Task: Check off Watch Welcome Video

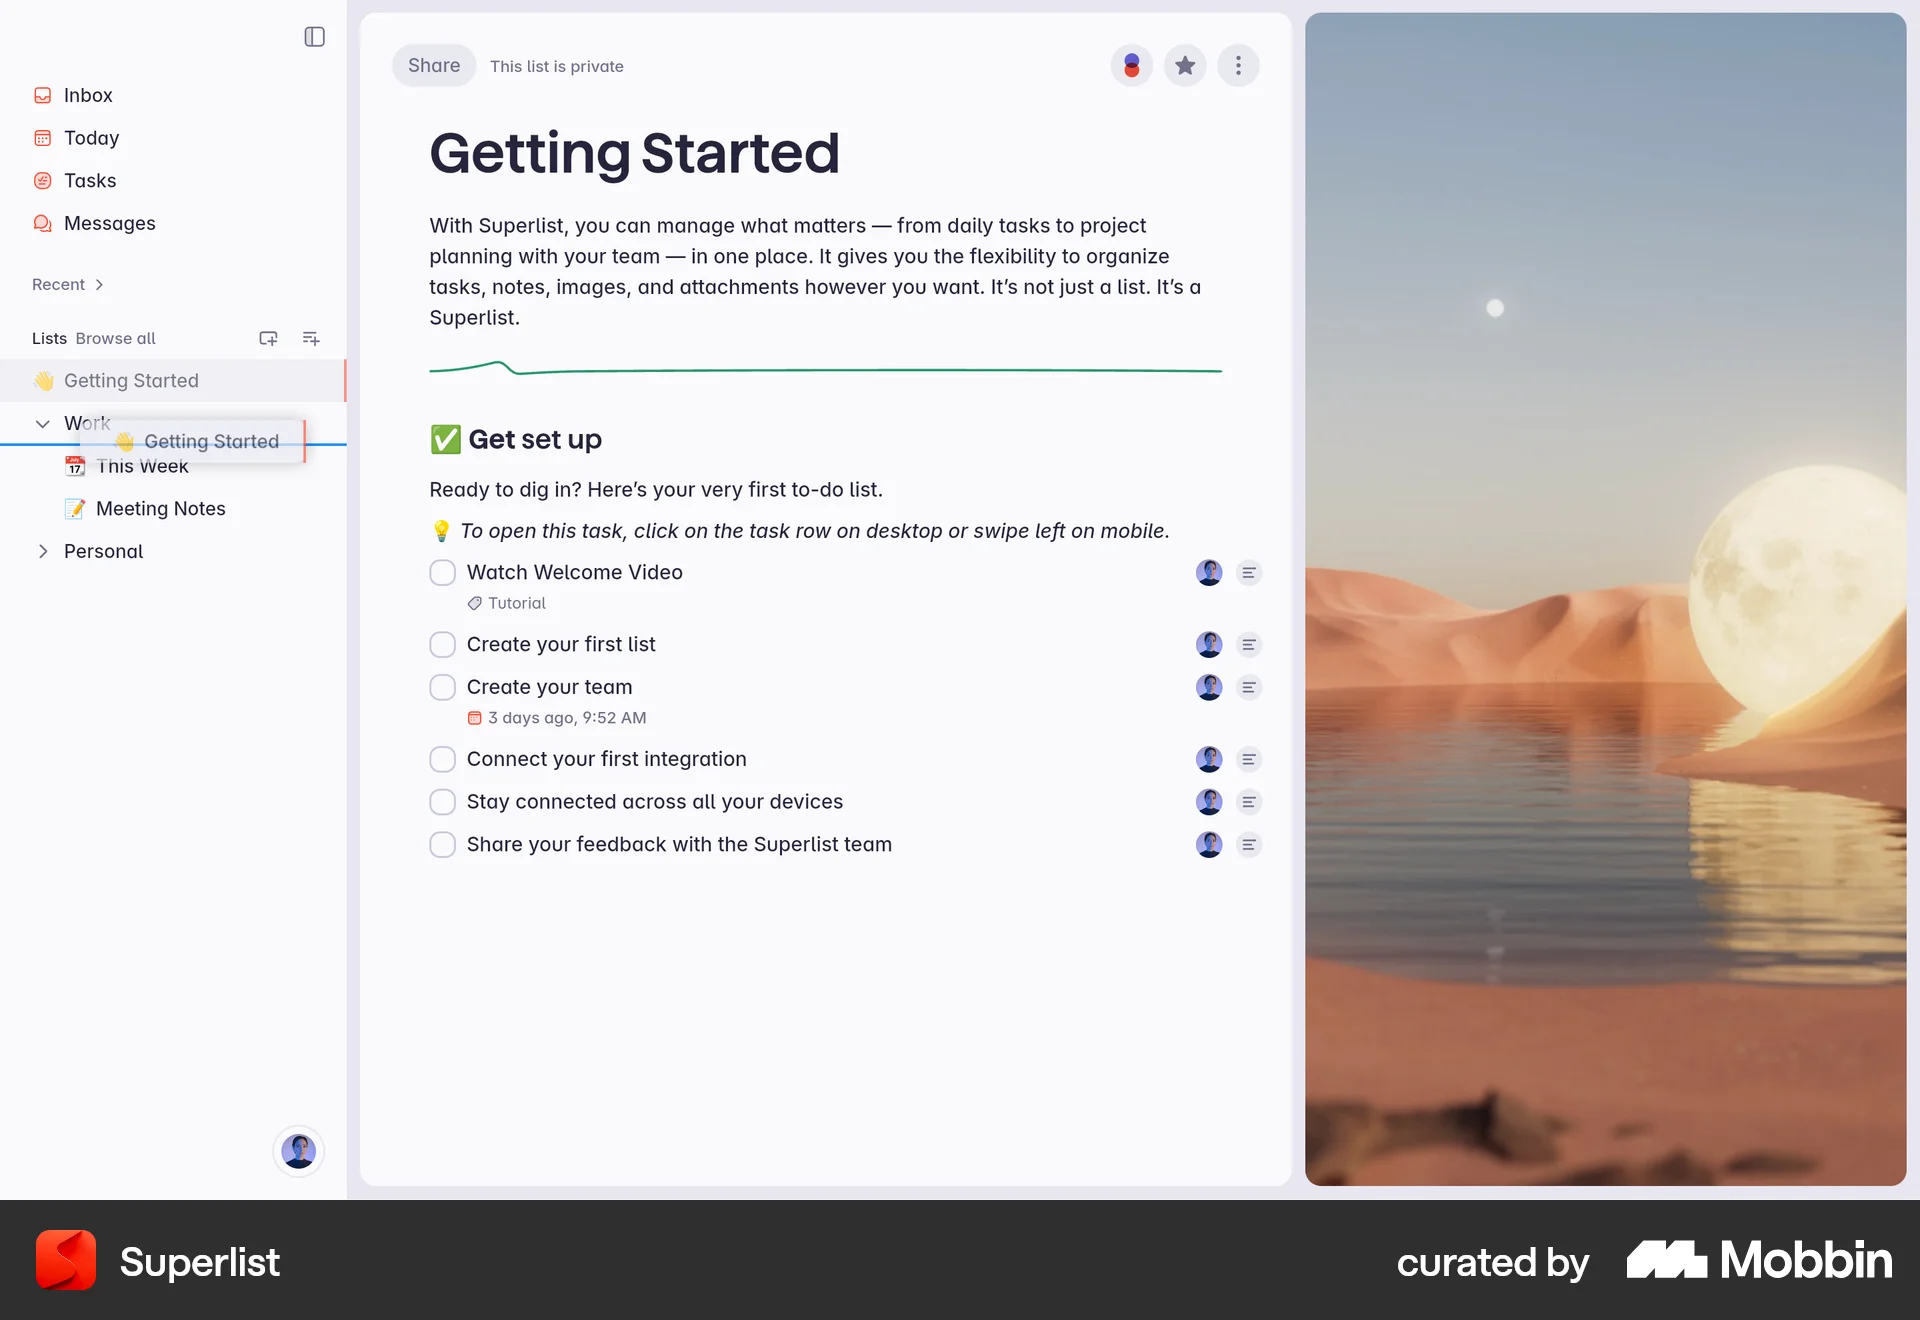Action: pyautogui.click(x=442, y=572)
